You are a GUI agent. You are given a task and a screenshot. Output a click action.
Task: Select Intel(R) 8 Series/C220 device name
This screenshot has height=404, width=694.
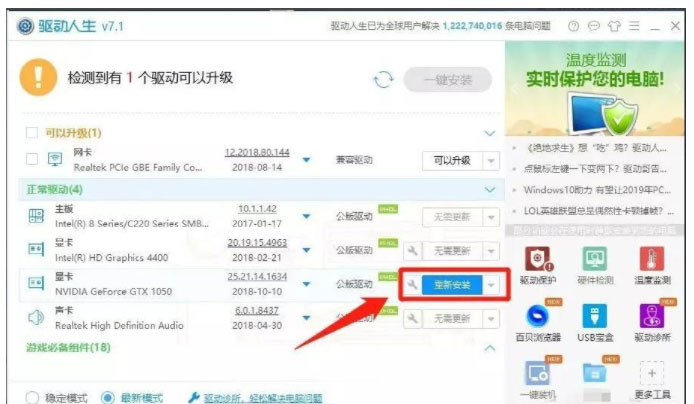(x=131, y=224)
